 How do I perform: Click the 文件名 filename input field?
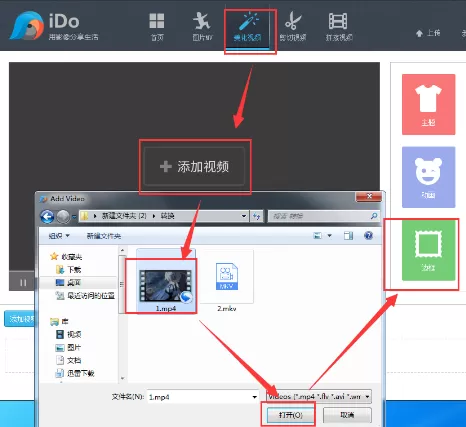coord(199,397)
